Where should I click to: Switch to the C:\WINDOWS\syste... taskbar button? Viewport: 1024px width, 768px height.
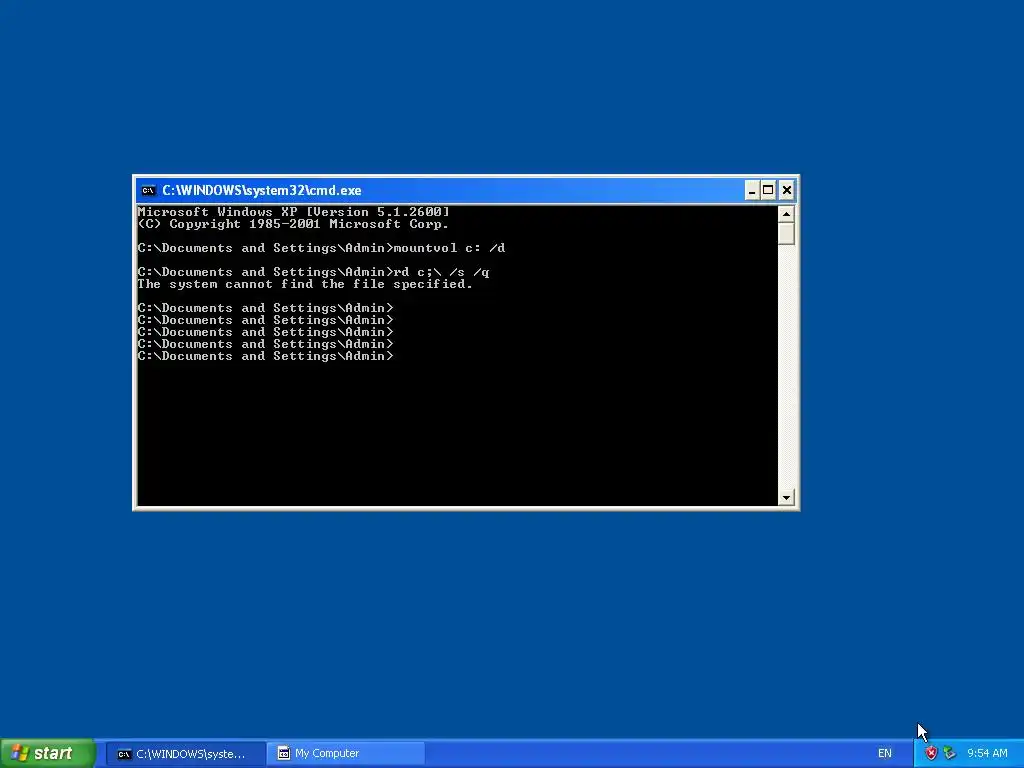[x=185, y=754]
